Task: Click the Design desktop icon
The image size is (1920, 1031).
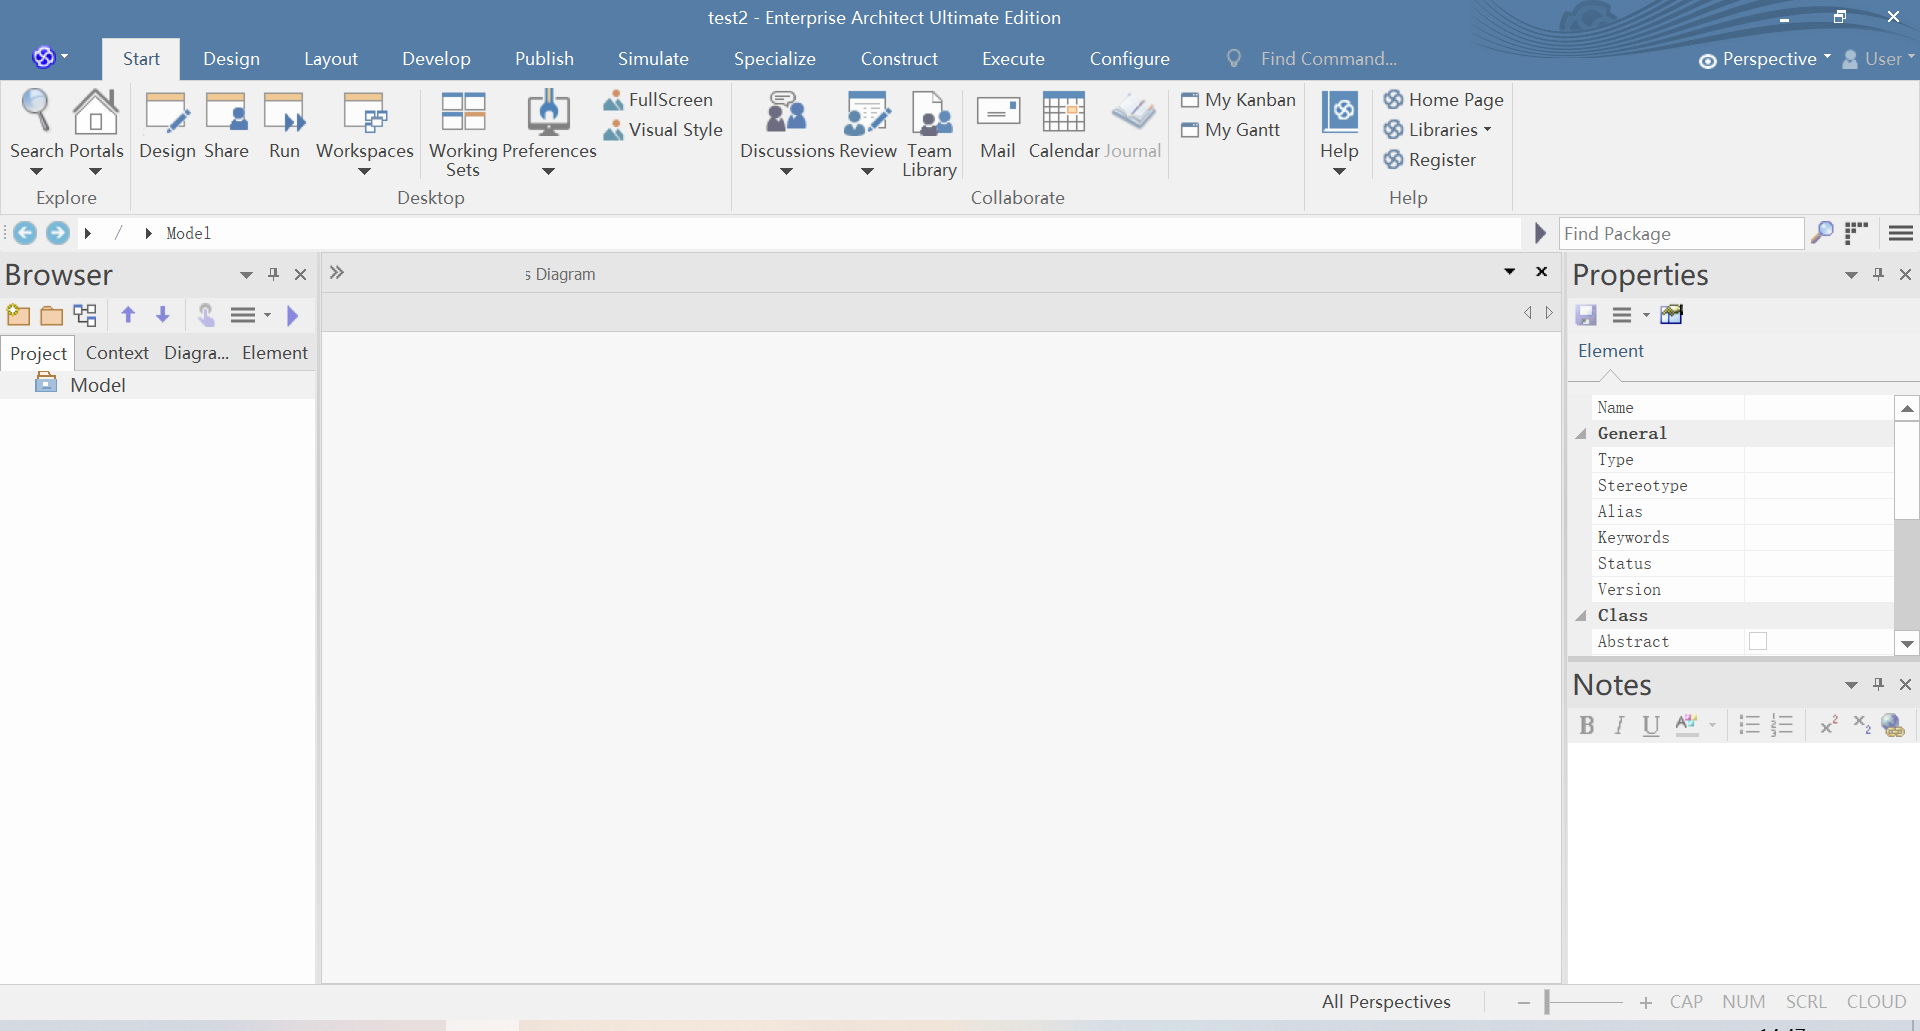Action: 166,112
